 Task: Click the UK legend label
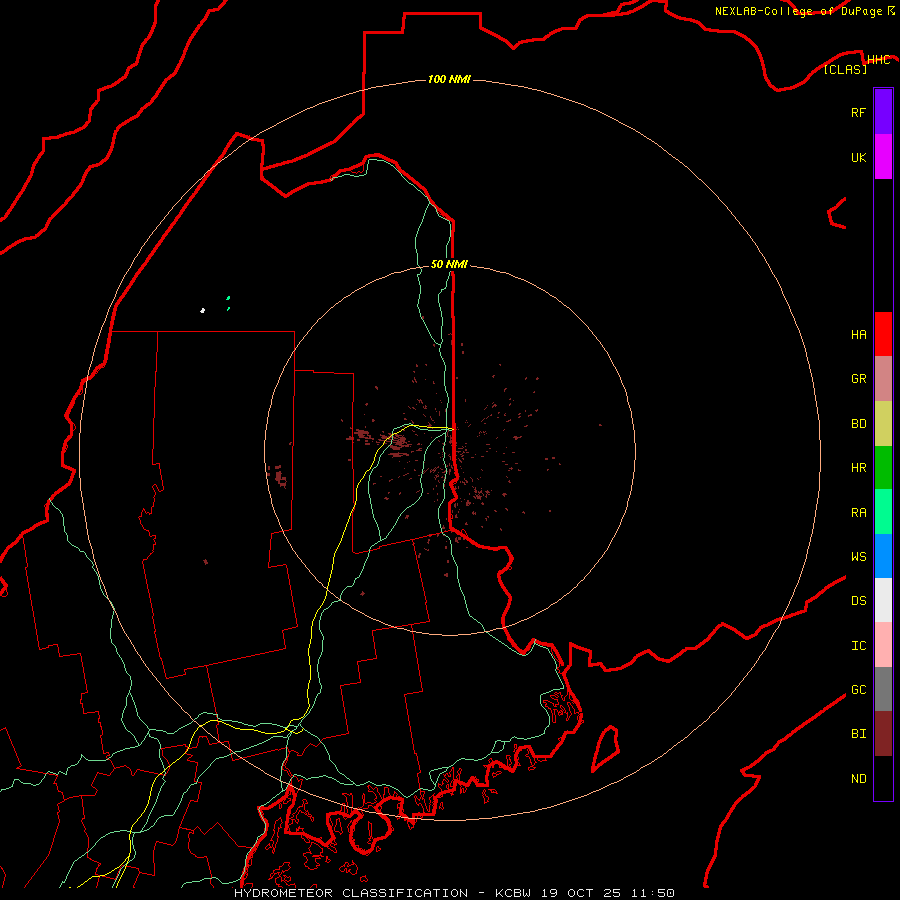[x=858, y=157]
